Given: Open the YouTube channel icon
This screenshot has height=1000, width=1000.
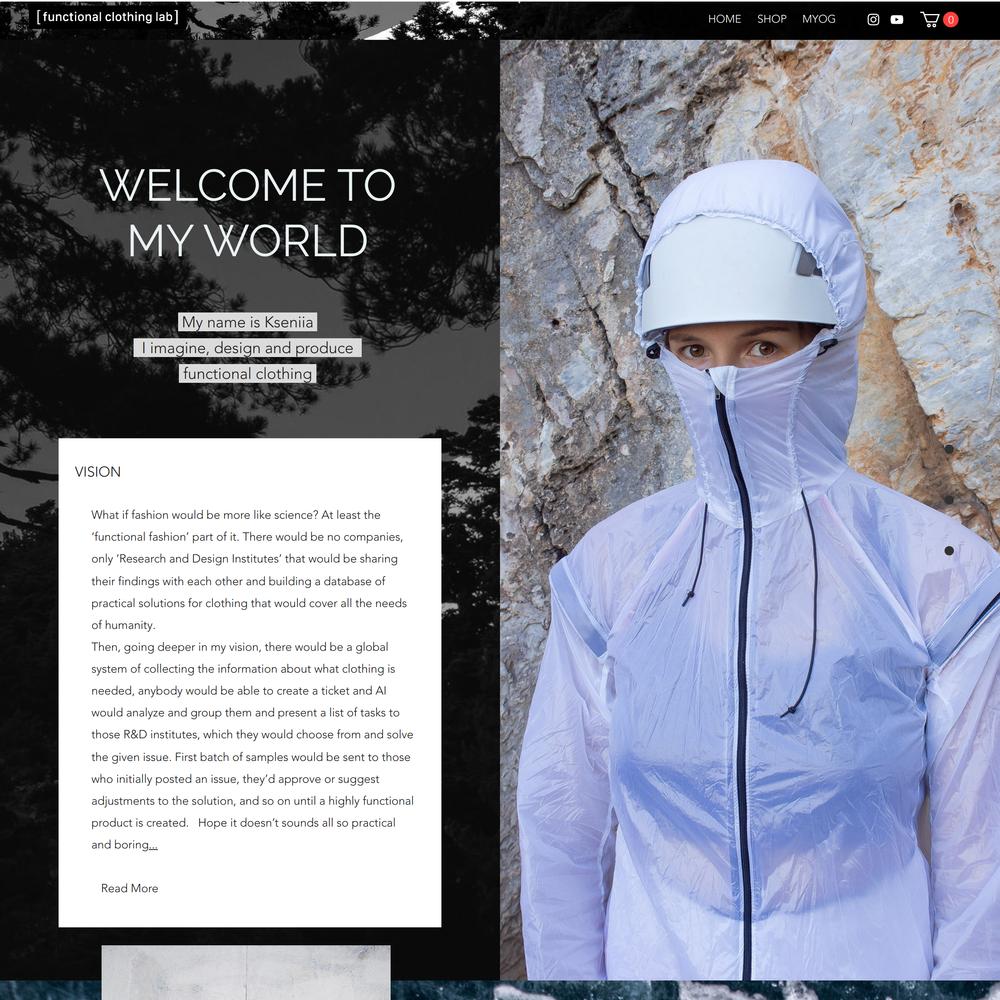Looking at the screenshot, I should [897, 19].
